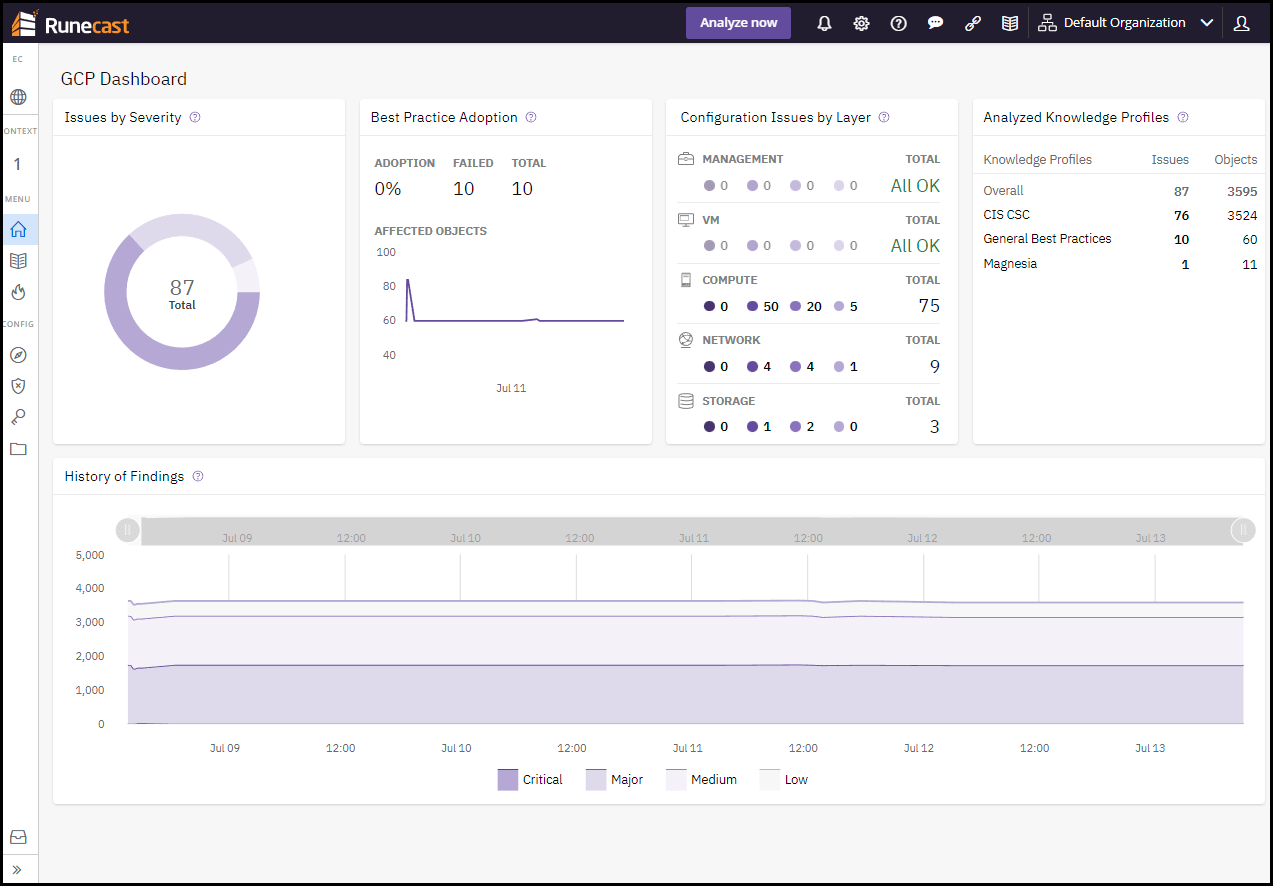Open the compass icon under Config
Viewport: 1273px width, 886px height.
point(18,355)
